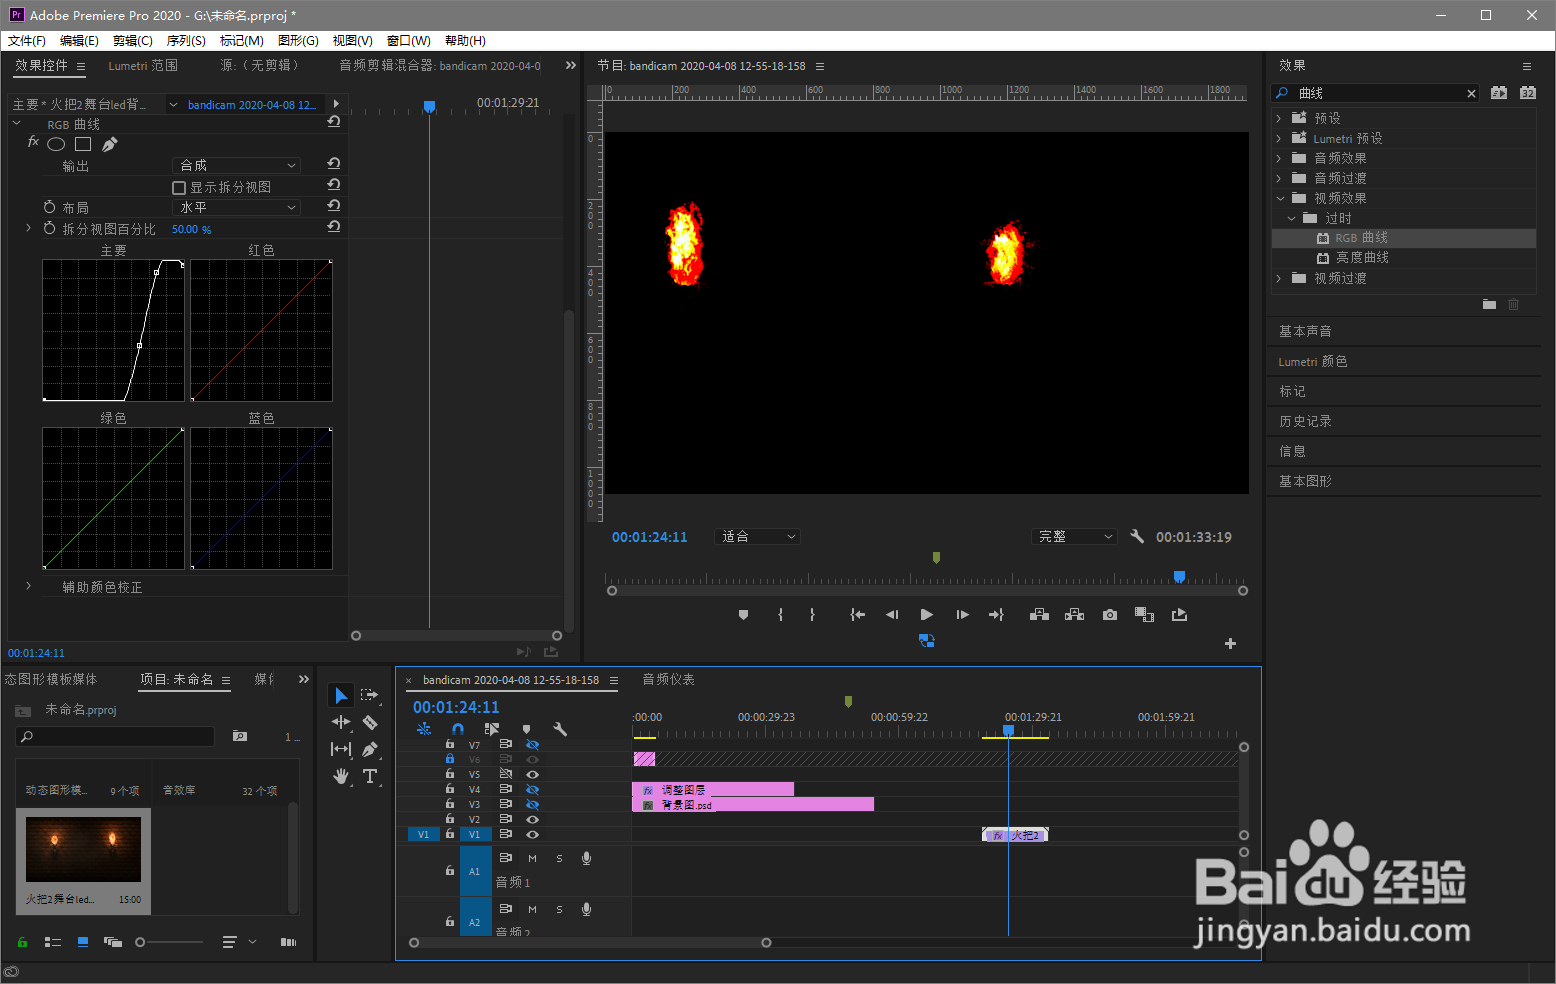Screen dimensions: 1556x984
Task: Select the Track Select Forward tool
Action: coord(370,695)
